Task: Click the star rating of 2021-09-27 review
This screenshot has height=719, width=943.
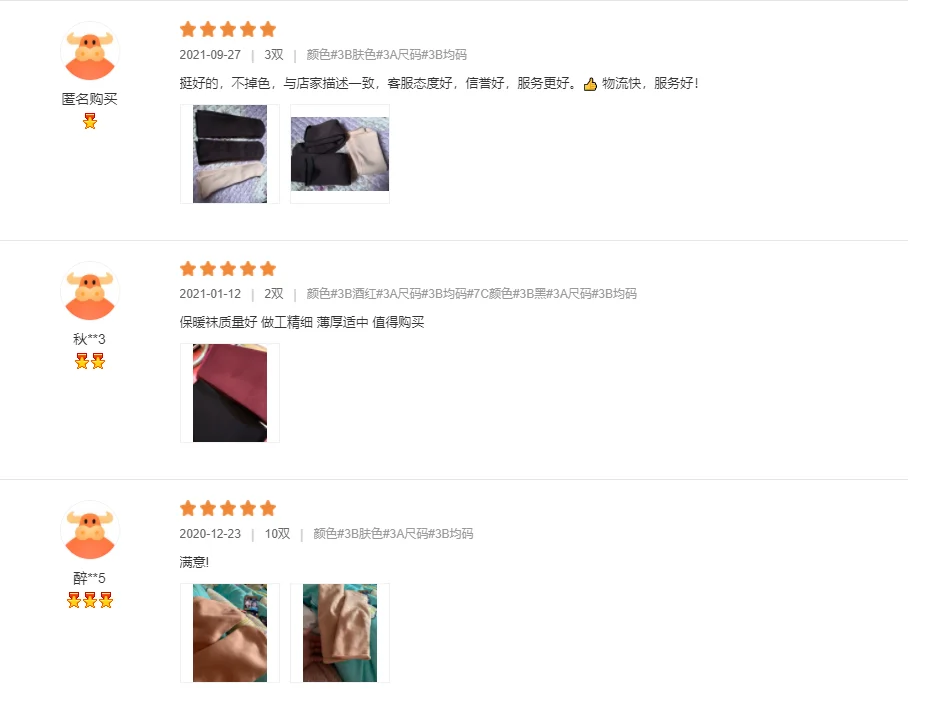Action: (228, 29)
